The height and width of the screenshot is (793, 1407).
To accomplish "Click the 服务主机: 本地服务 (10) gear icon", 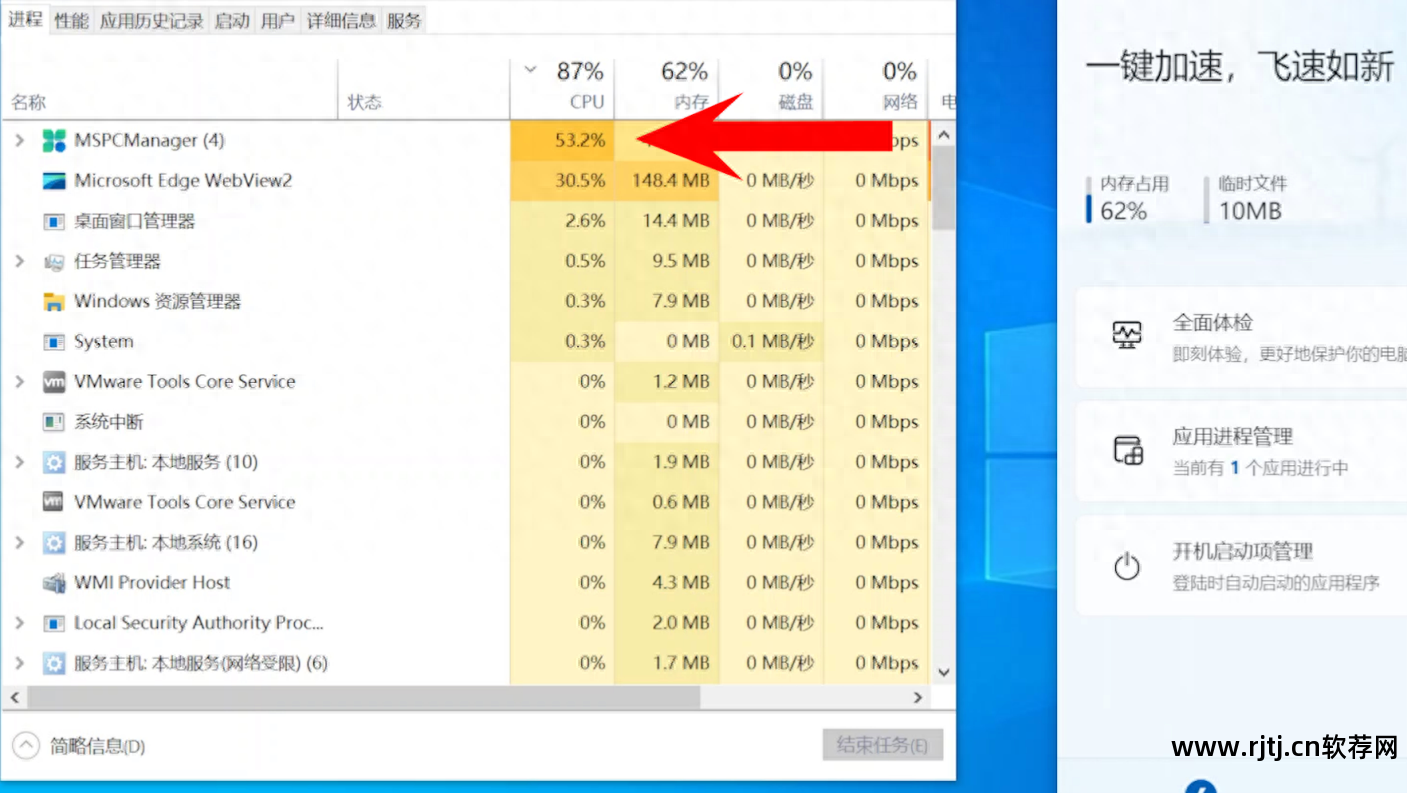I will (54, 462).
